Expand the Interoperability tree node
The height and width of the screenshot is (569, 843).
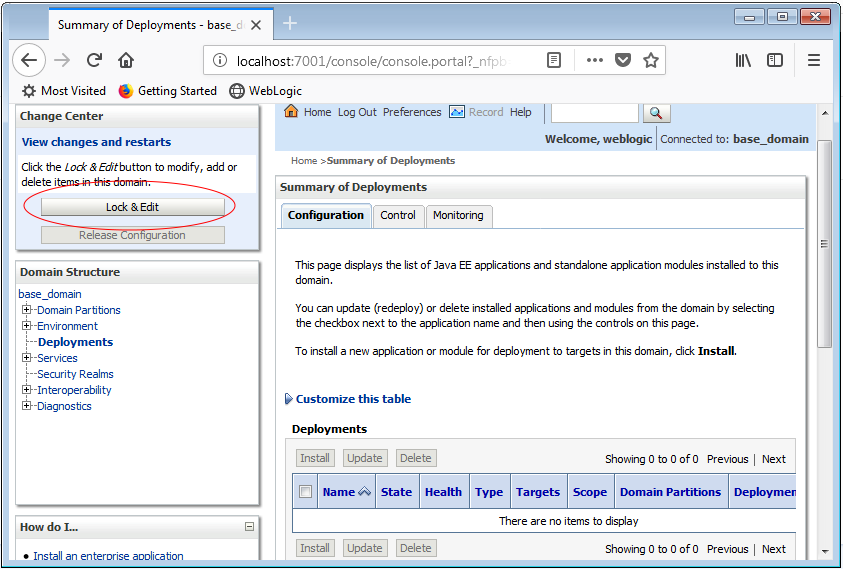click(26, 390)
